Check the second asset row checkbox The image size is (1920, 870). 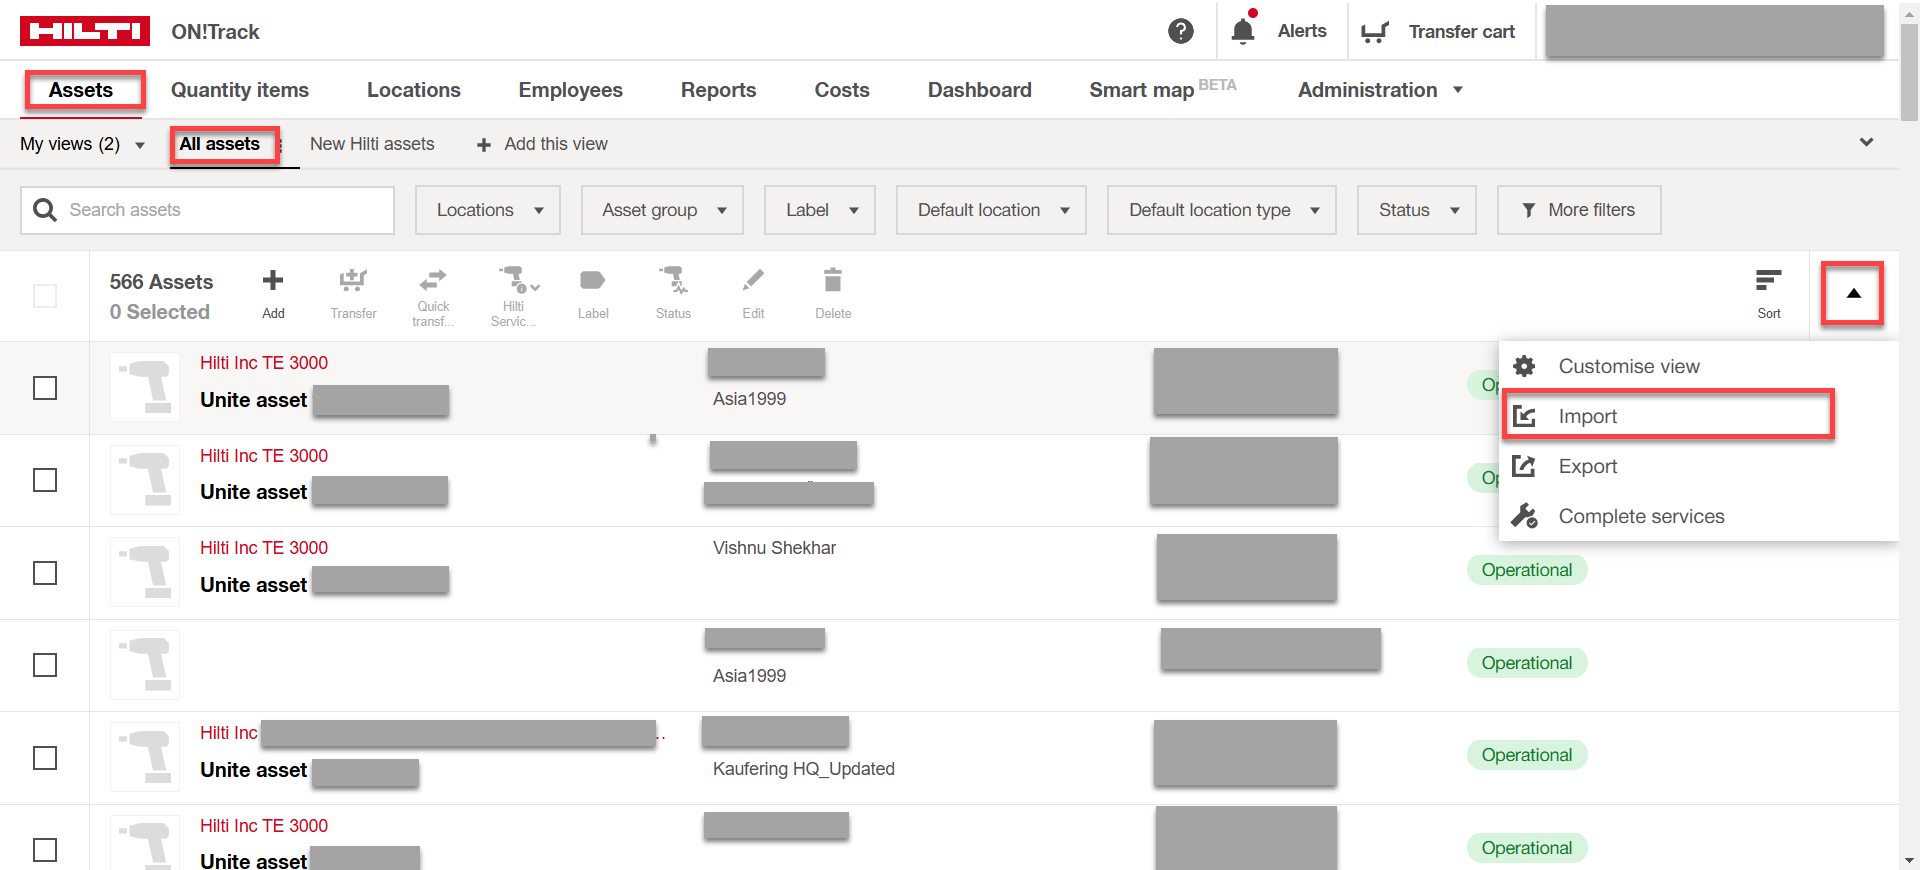(45, 480)
